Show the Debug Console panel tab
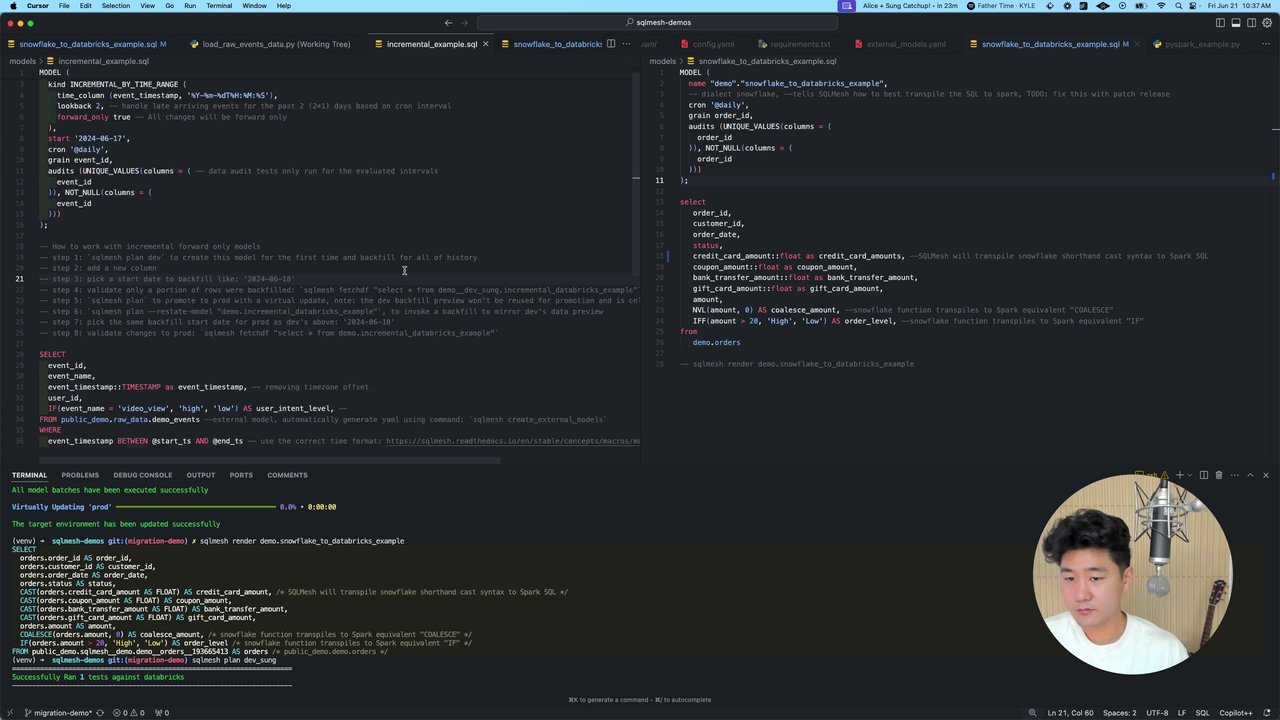This screenshot has height=720, width=1280. coord(142,475)
